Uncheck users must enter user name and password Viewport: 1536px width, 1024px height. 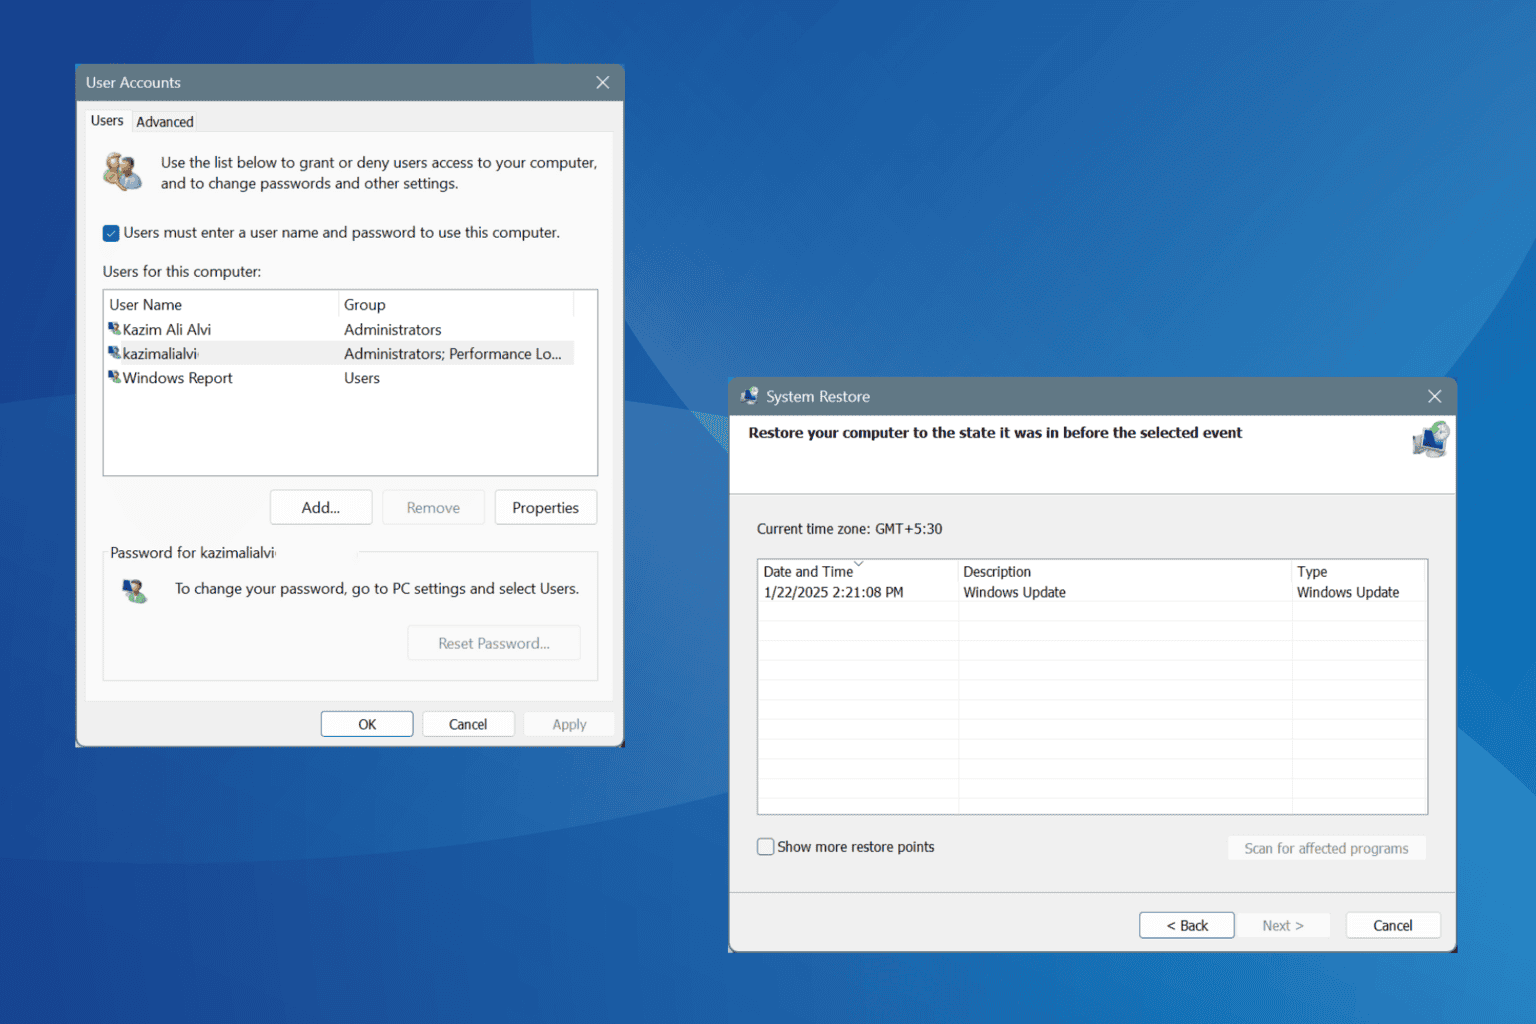111,233
